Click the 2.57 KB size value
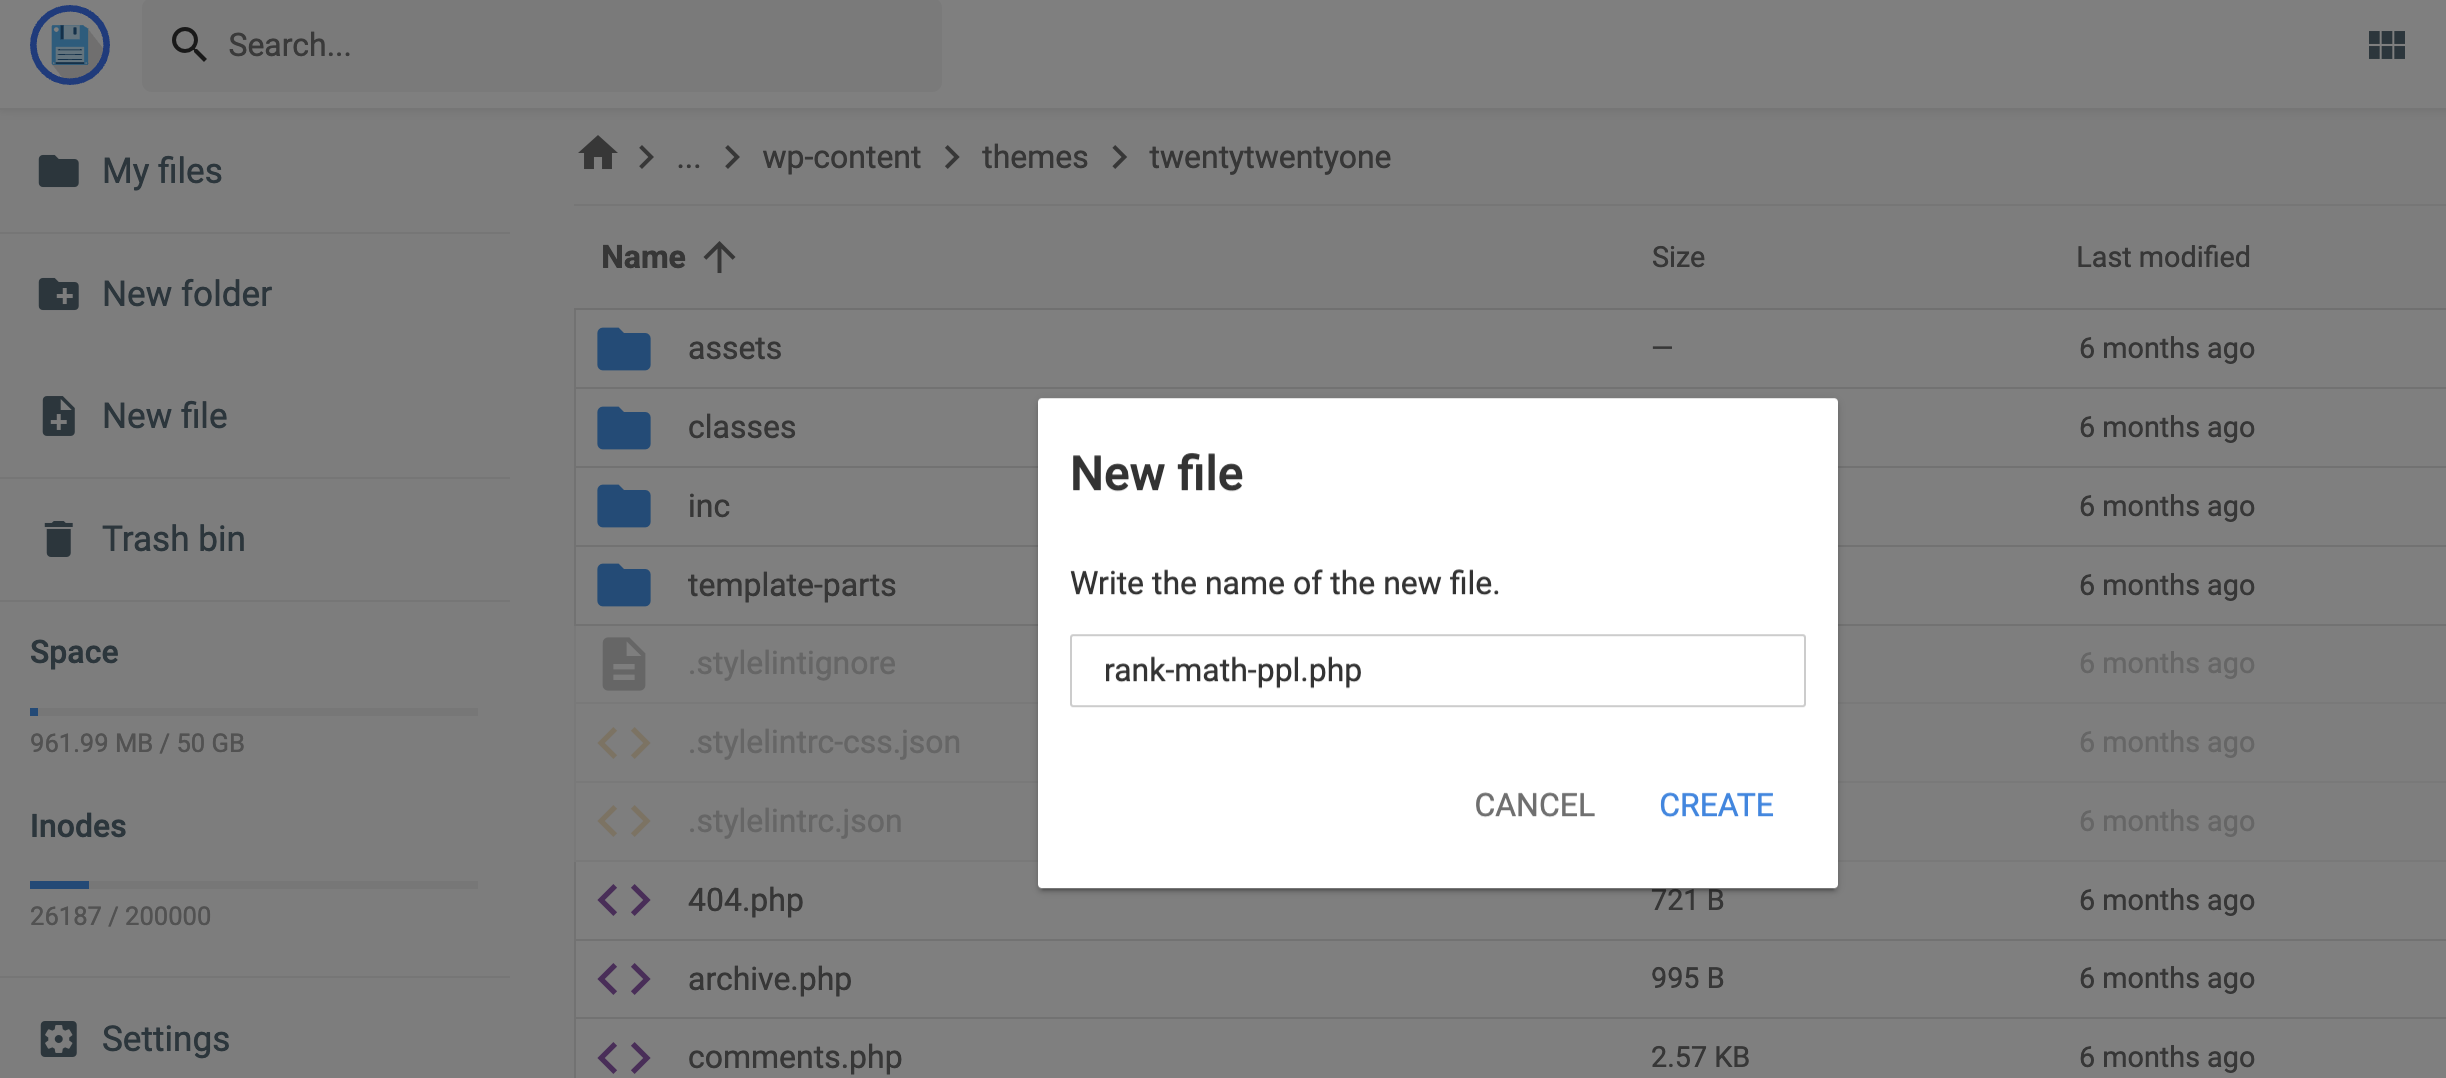The image size is (2446, 1078). coord(1700,1057)
